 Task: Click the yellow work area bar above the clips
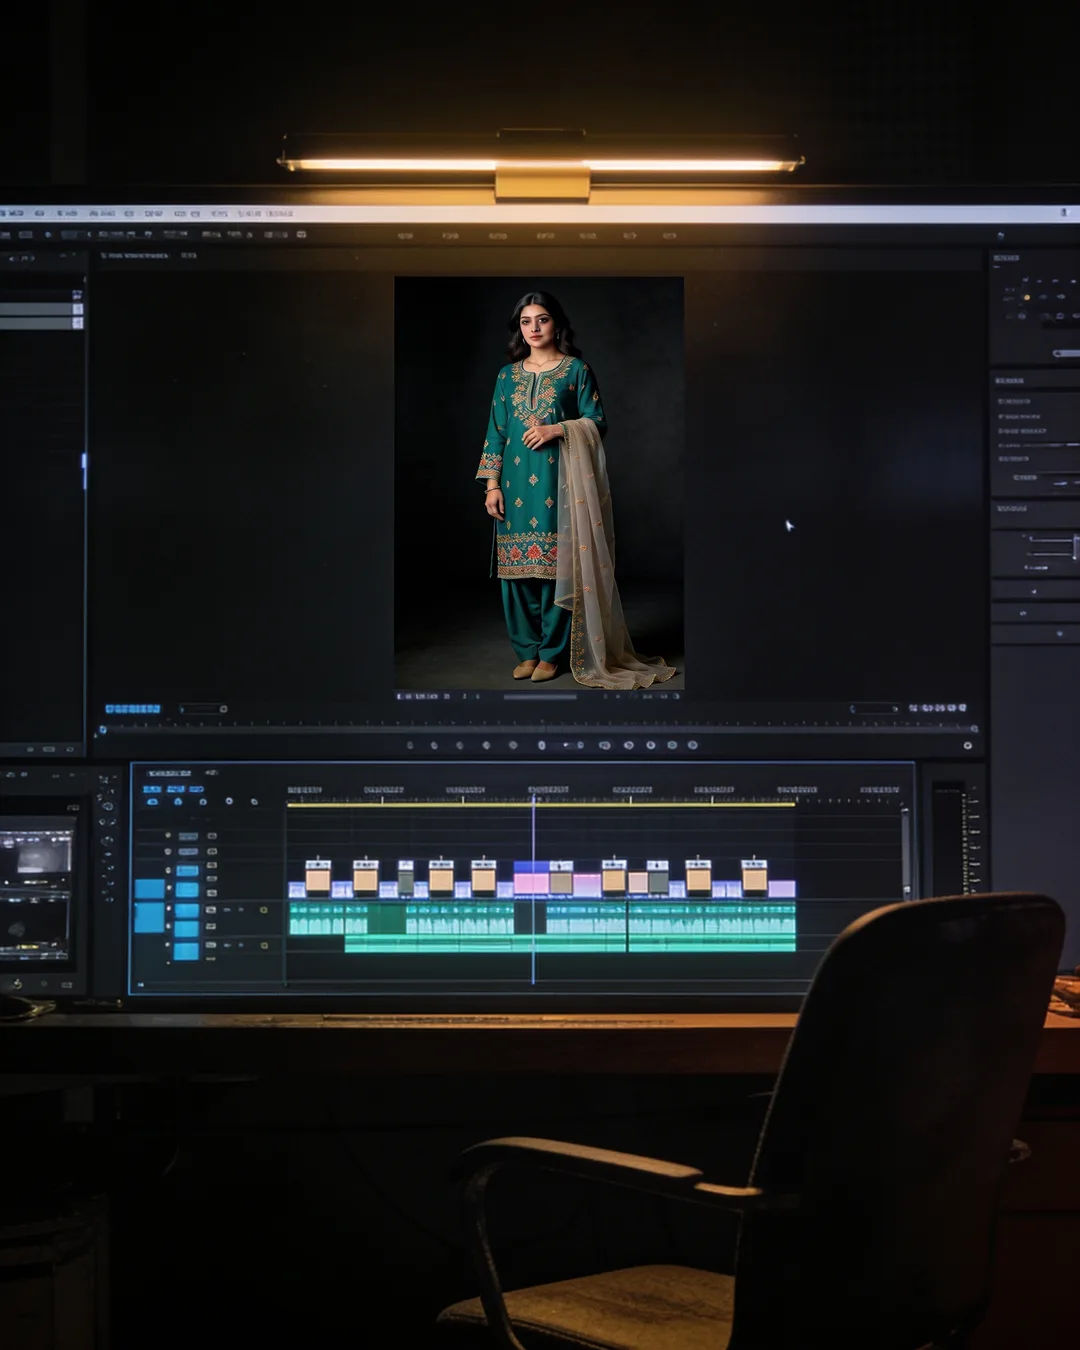(x=541, y=803)
